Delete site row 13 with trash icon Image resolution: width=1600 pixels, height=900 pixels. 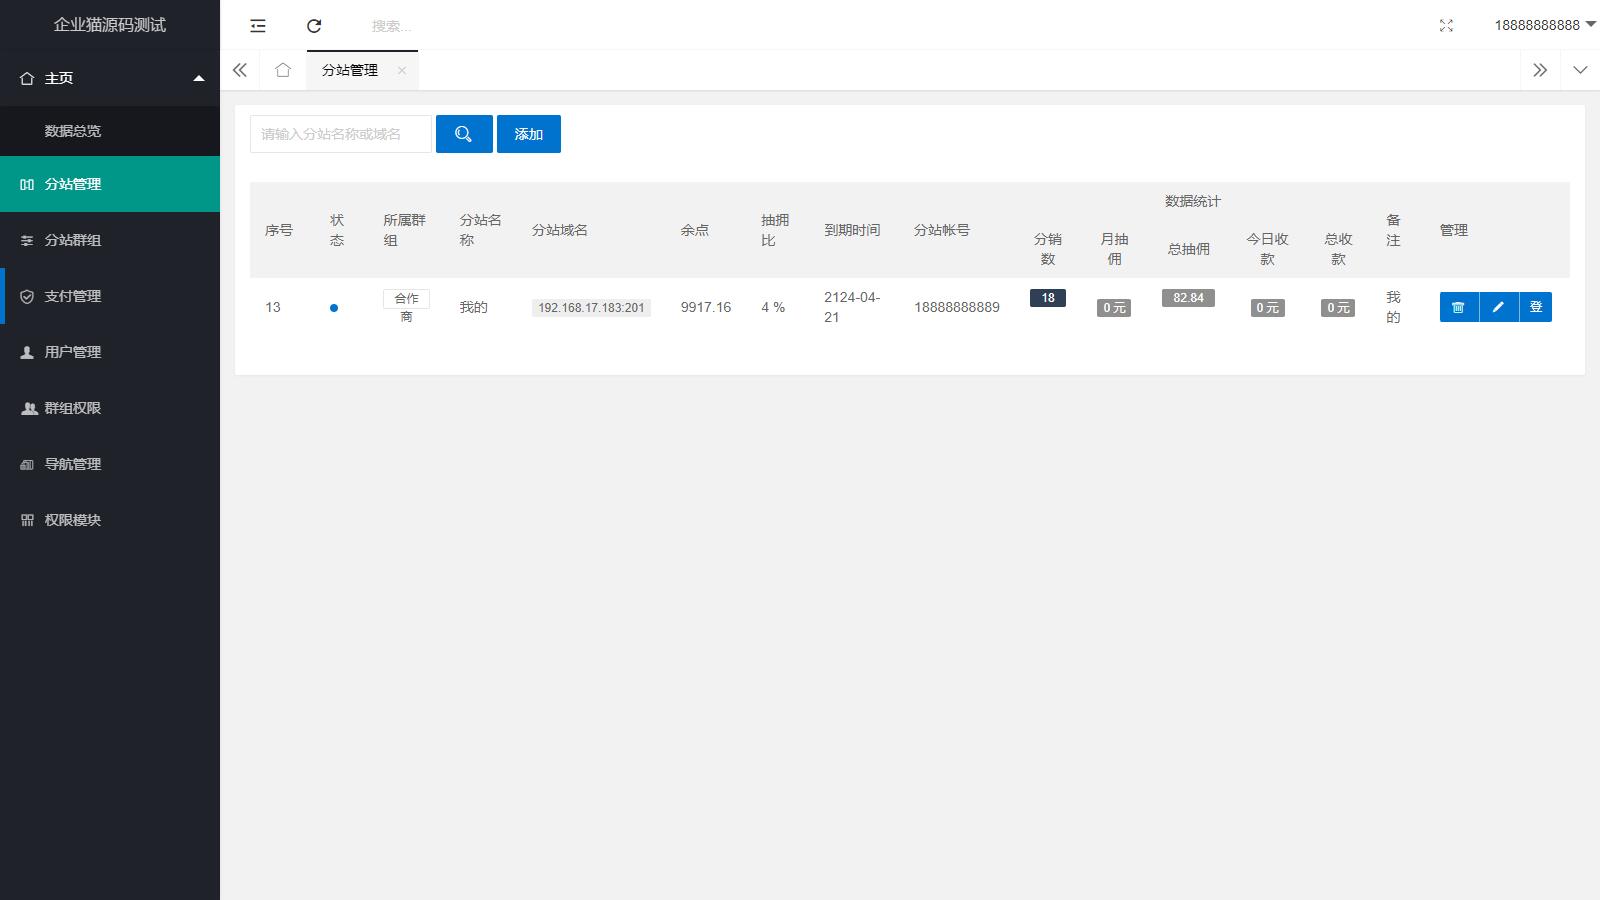1459,307
